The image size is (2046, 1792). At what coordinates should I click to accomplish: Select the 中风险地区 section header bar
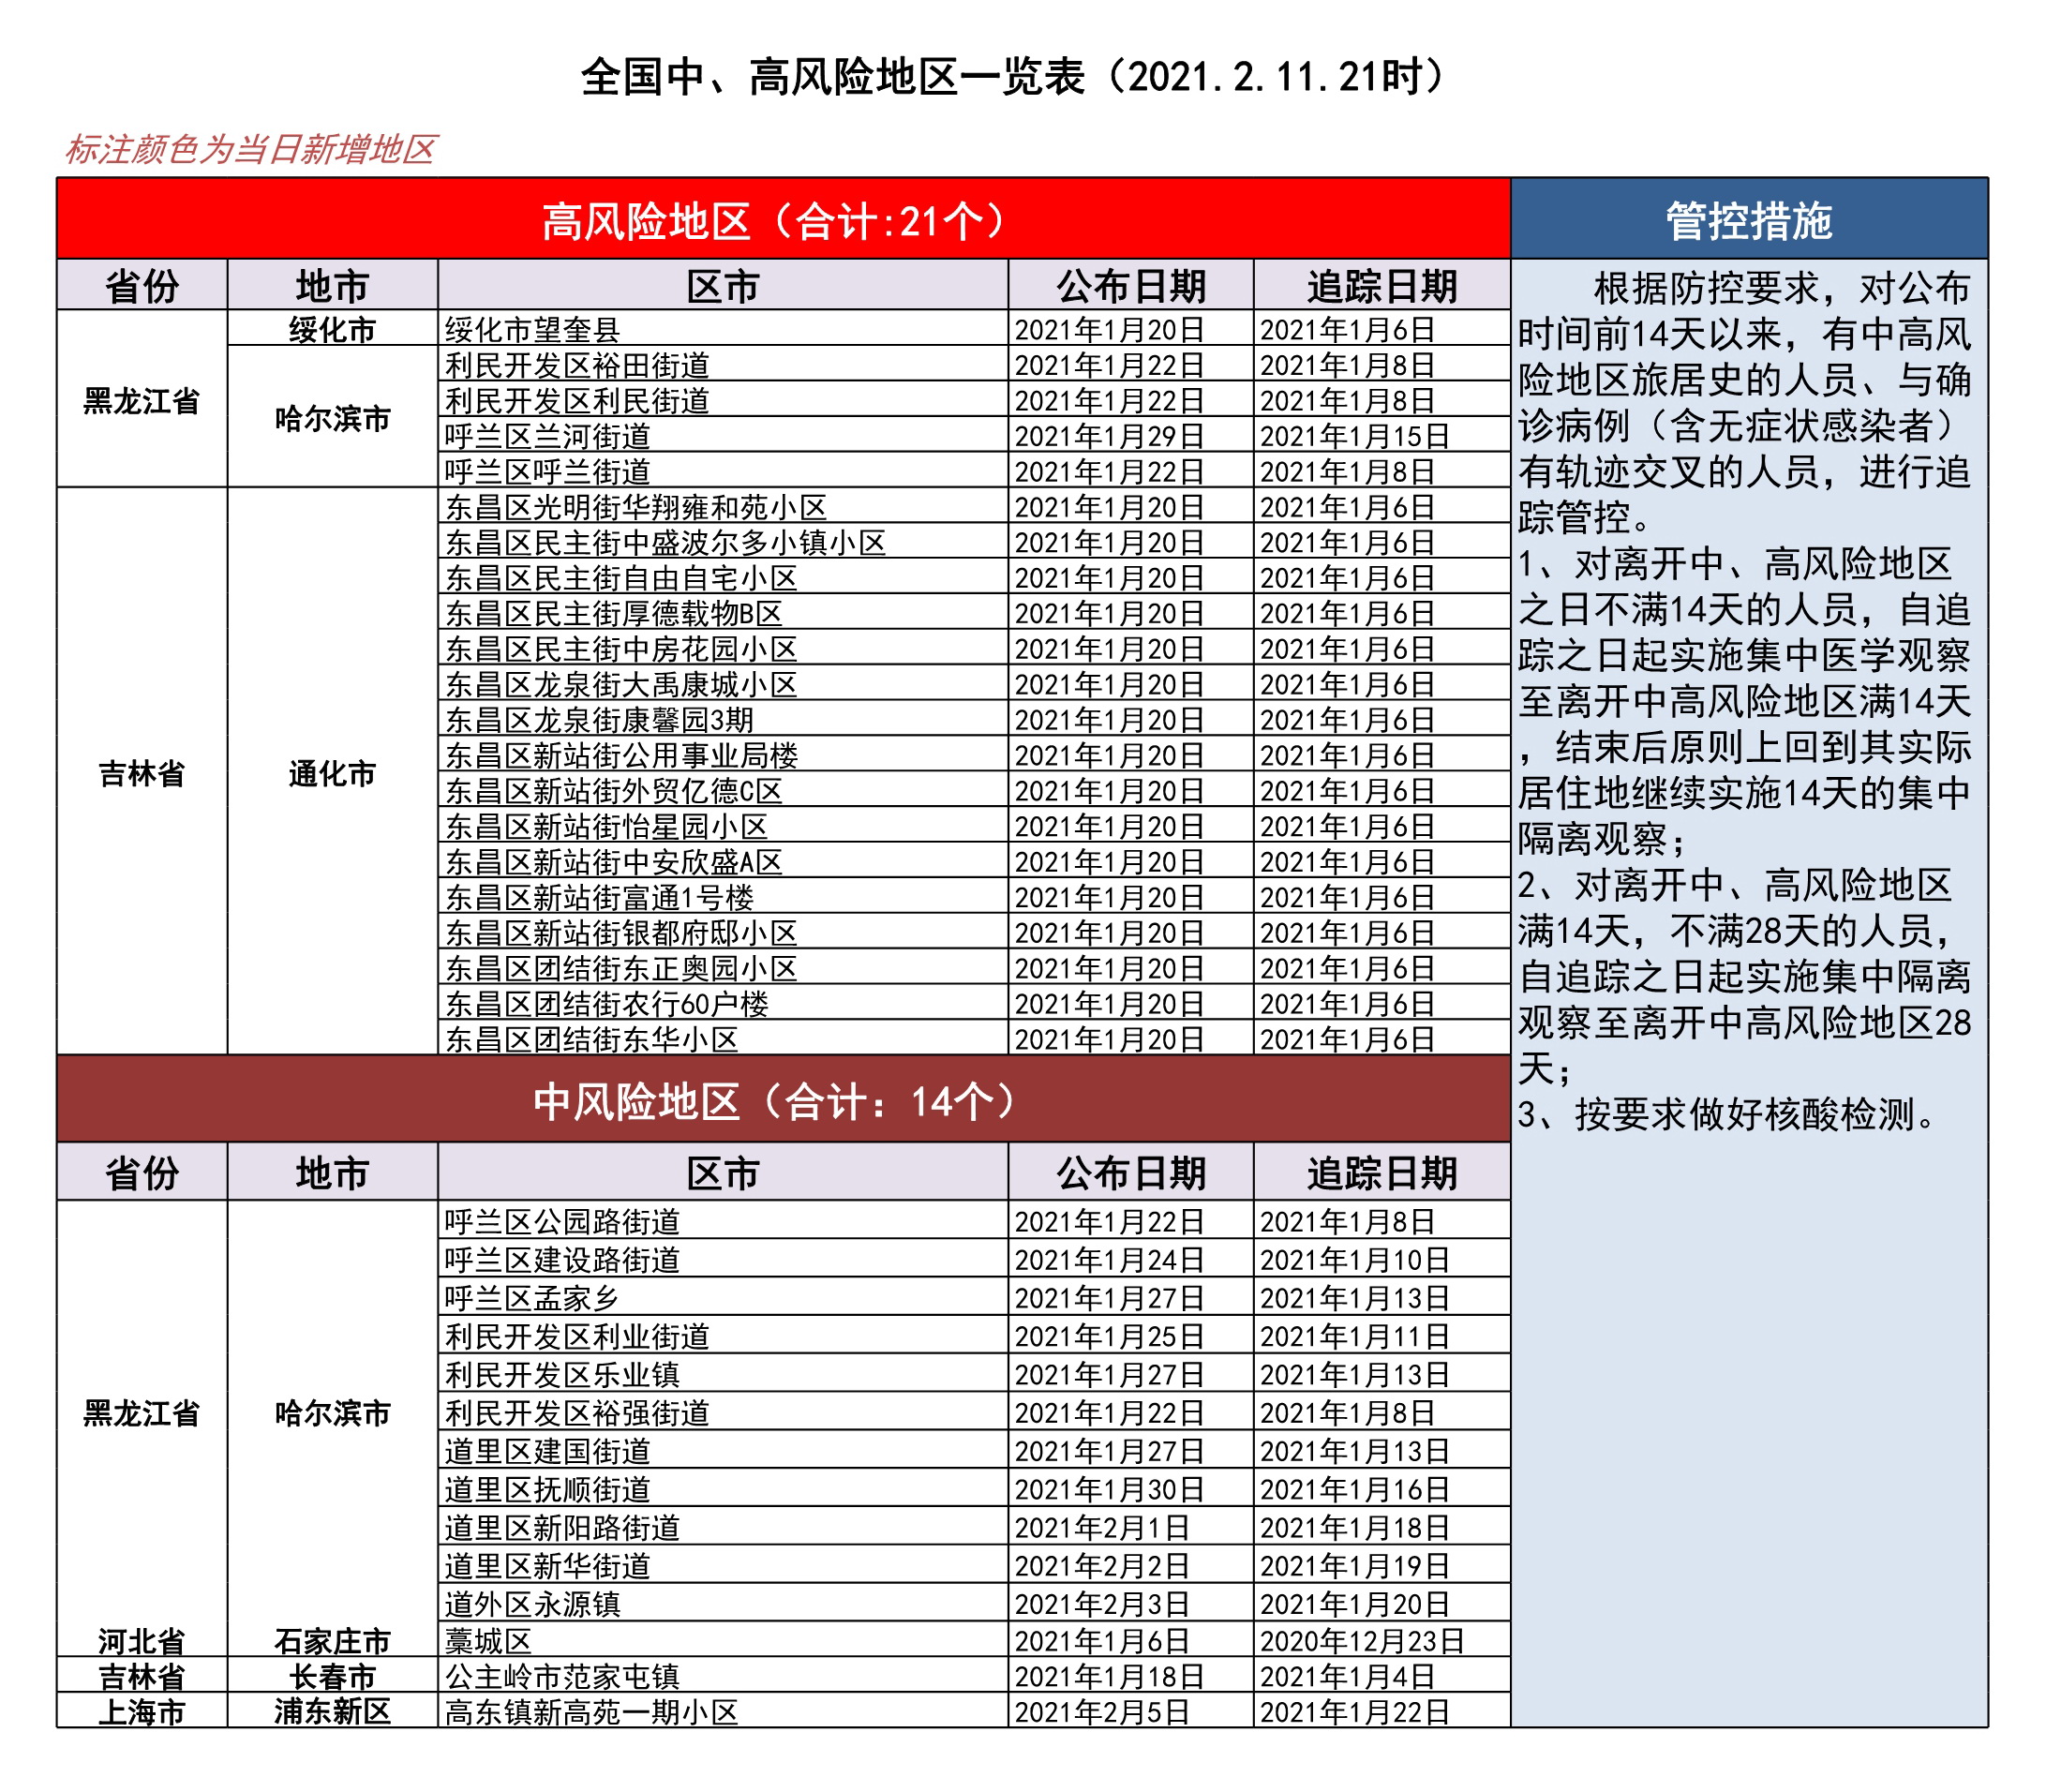782,1100
